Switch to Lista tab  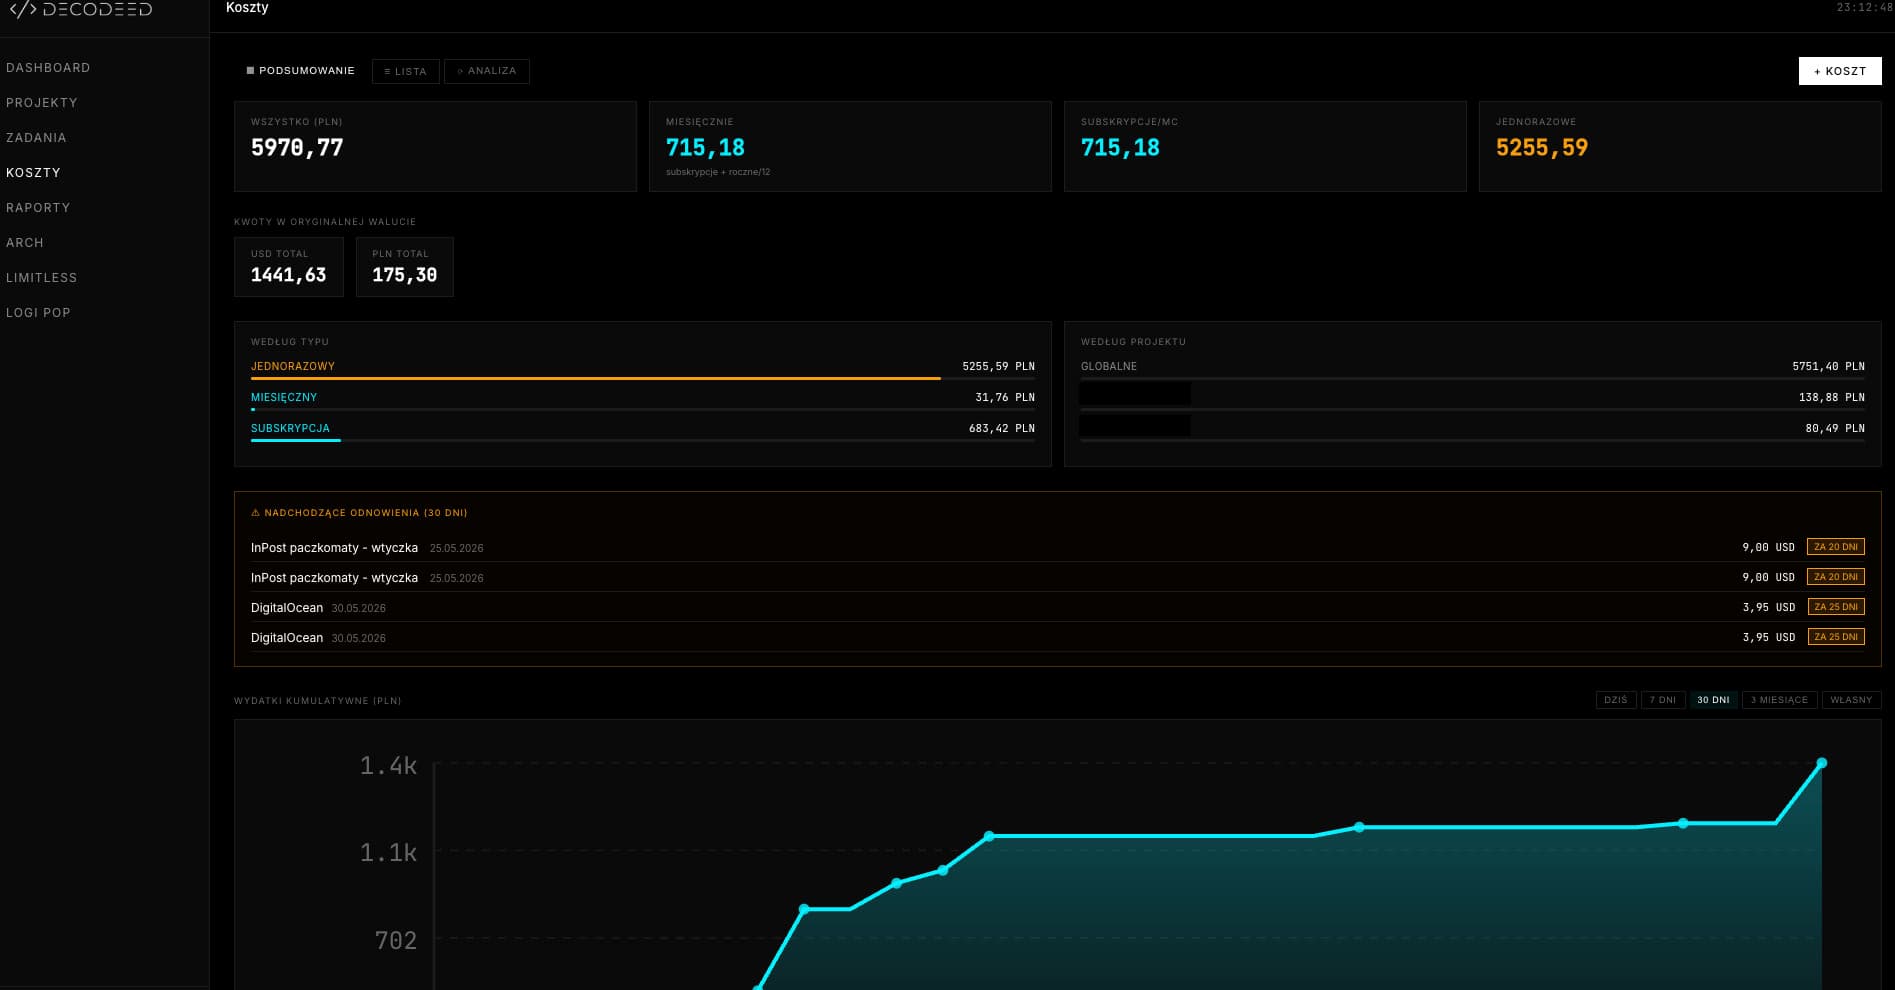(405, 71)
